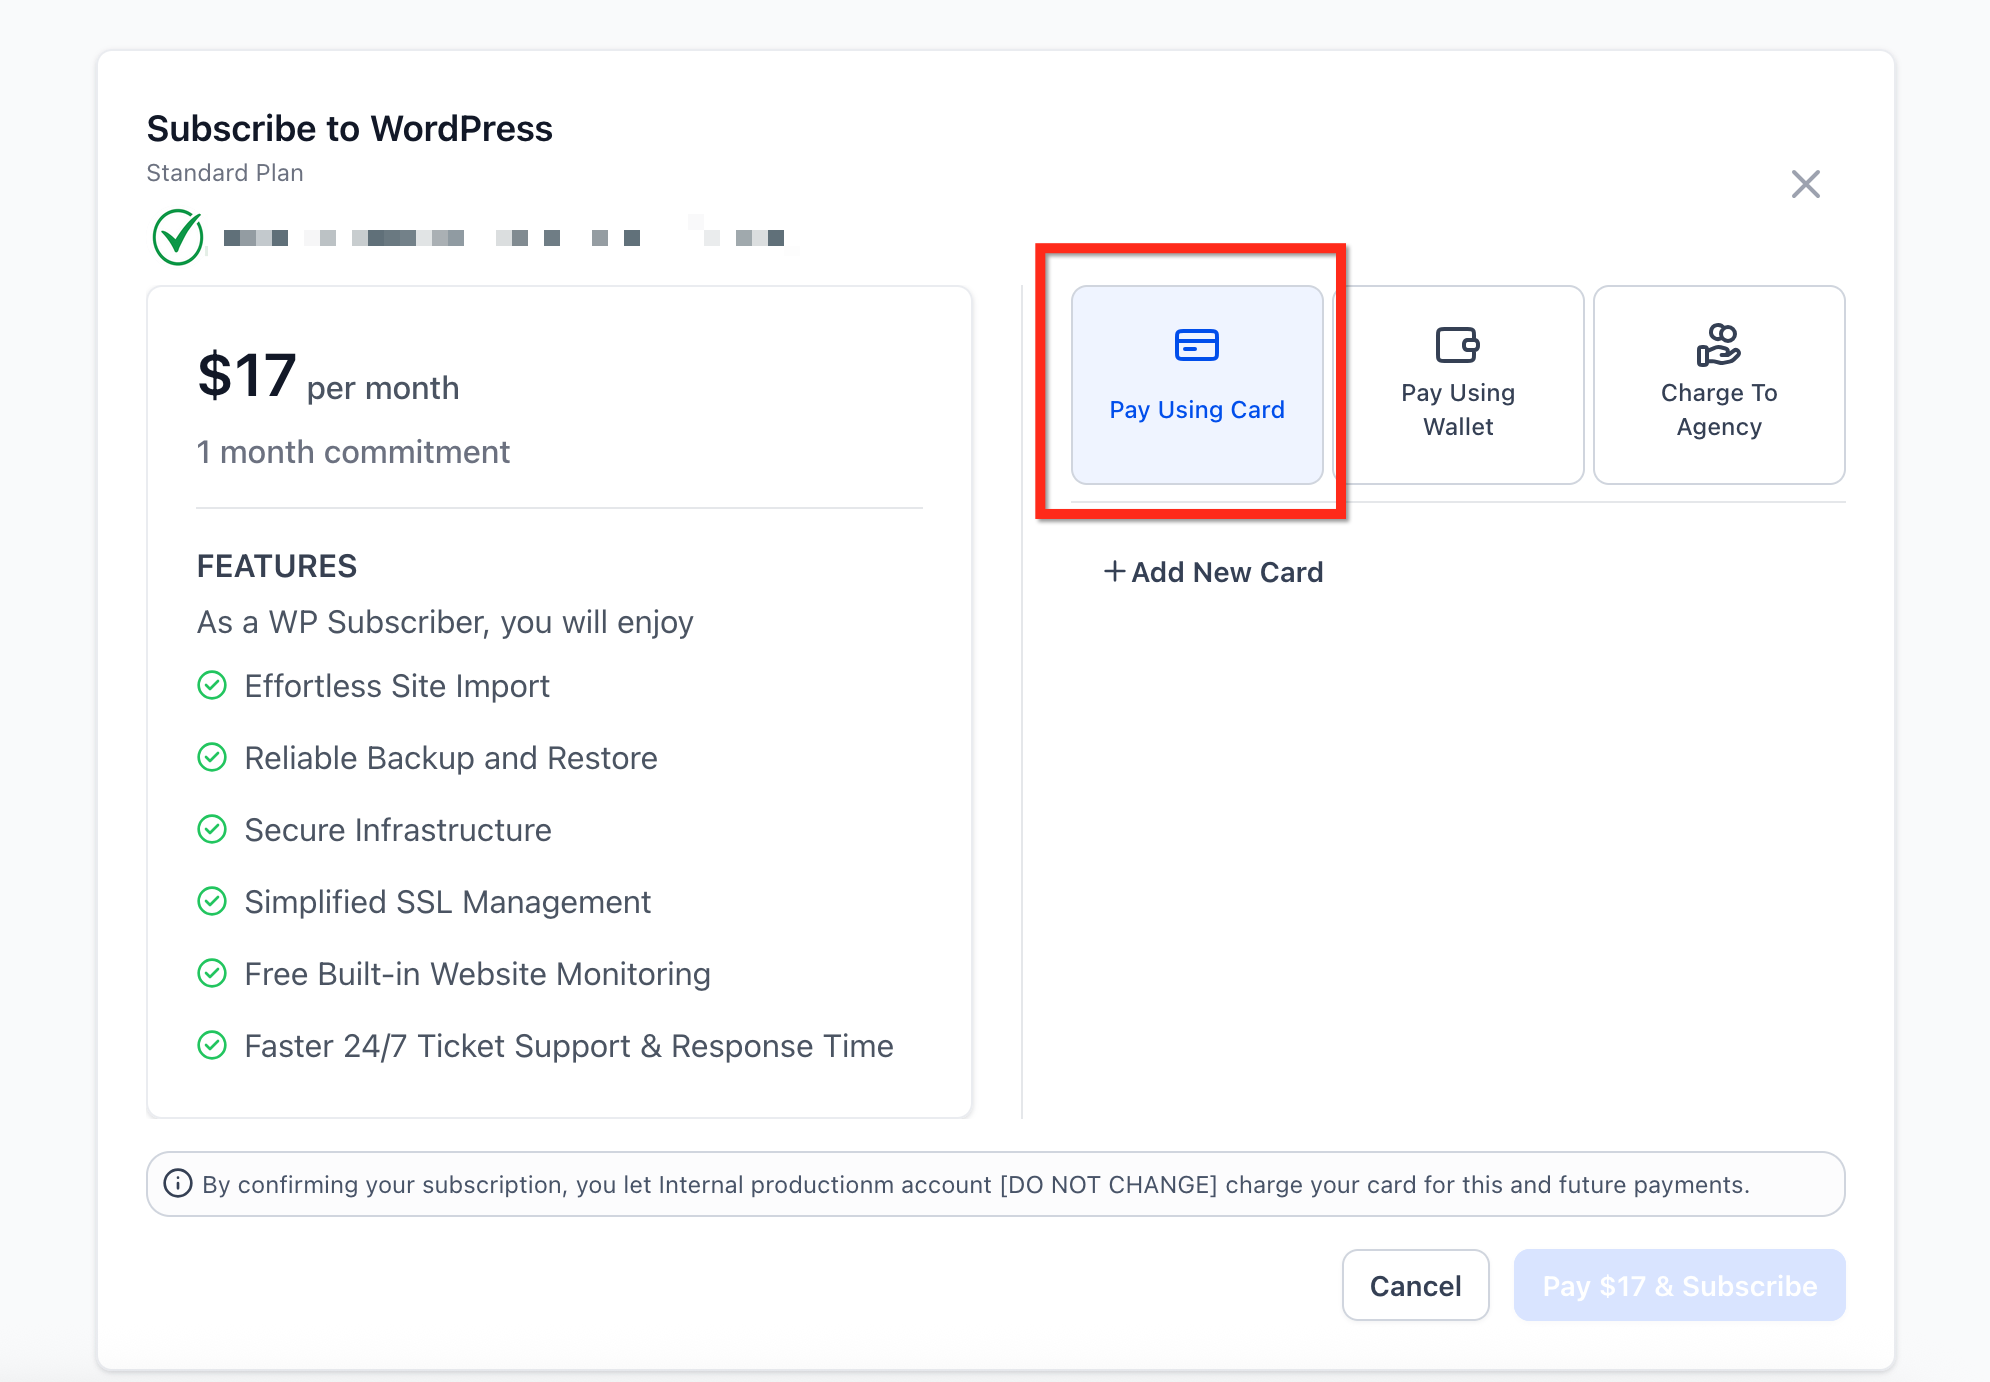This screenshot has height=1382, width=1990.
Task: Click Effortless Site Import check icon
Action: 212,686
